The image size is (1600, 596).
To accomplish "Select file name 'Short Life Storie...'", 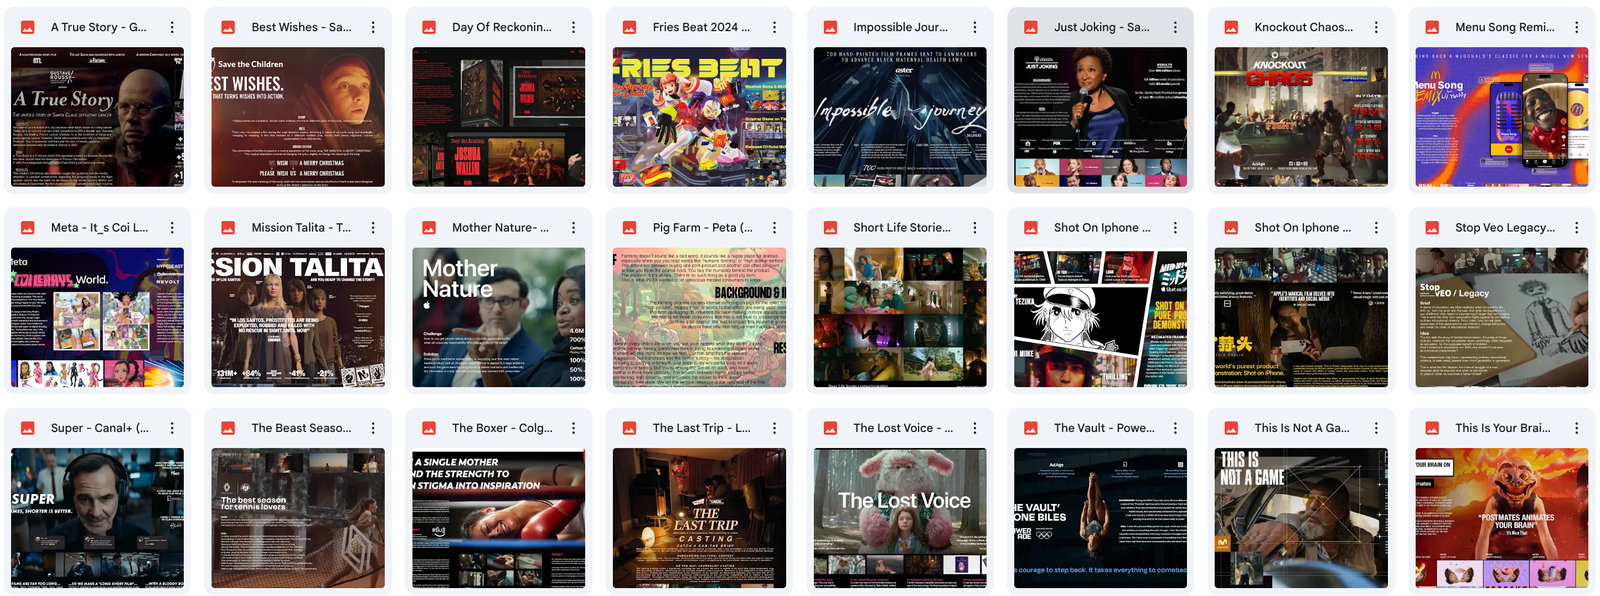I will [x=902, y=227].
